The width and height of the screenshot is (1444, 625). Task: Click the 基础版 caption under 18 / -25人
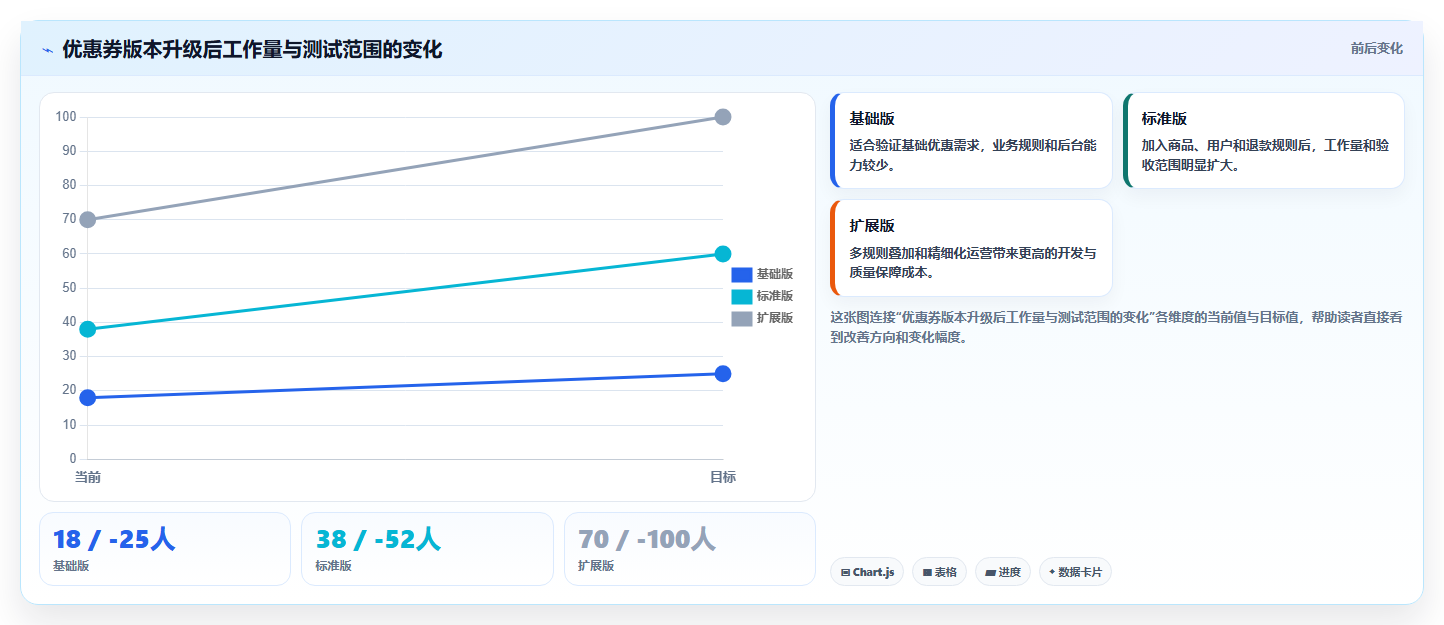pos(71,566)
